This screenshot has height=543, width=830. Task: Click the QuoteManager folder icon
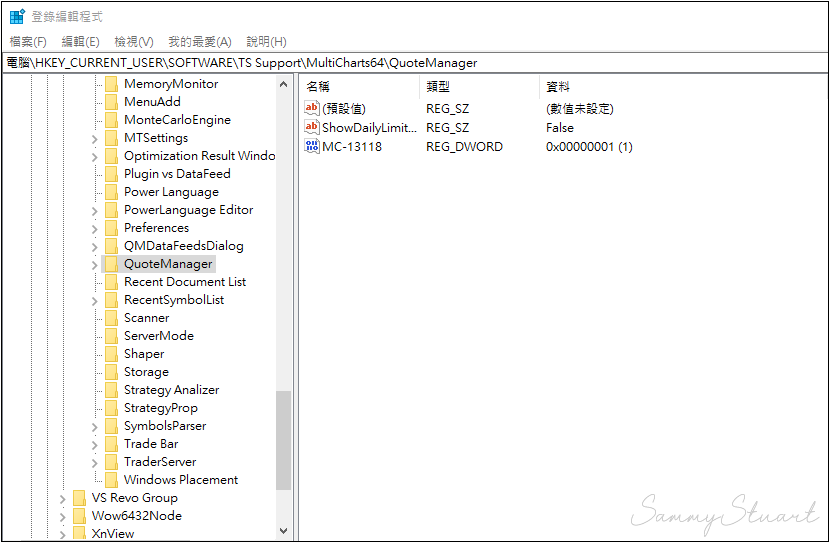[x=111, y=264]
